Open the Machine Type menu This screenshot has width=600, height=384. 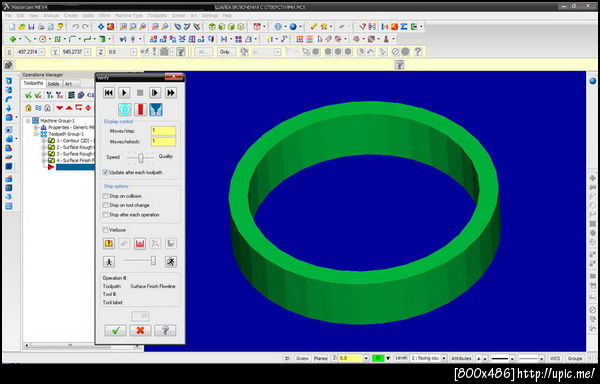[129, 16]
